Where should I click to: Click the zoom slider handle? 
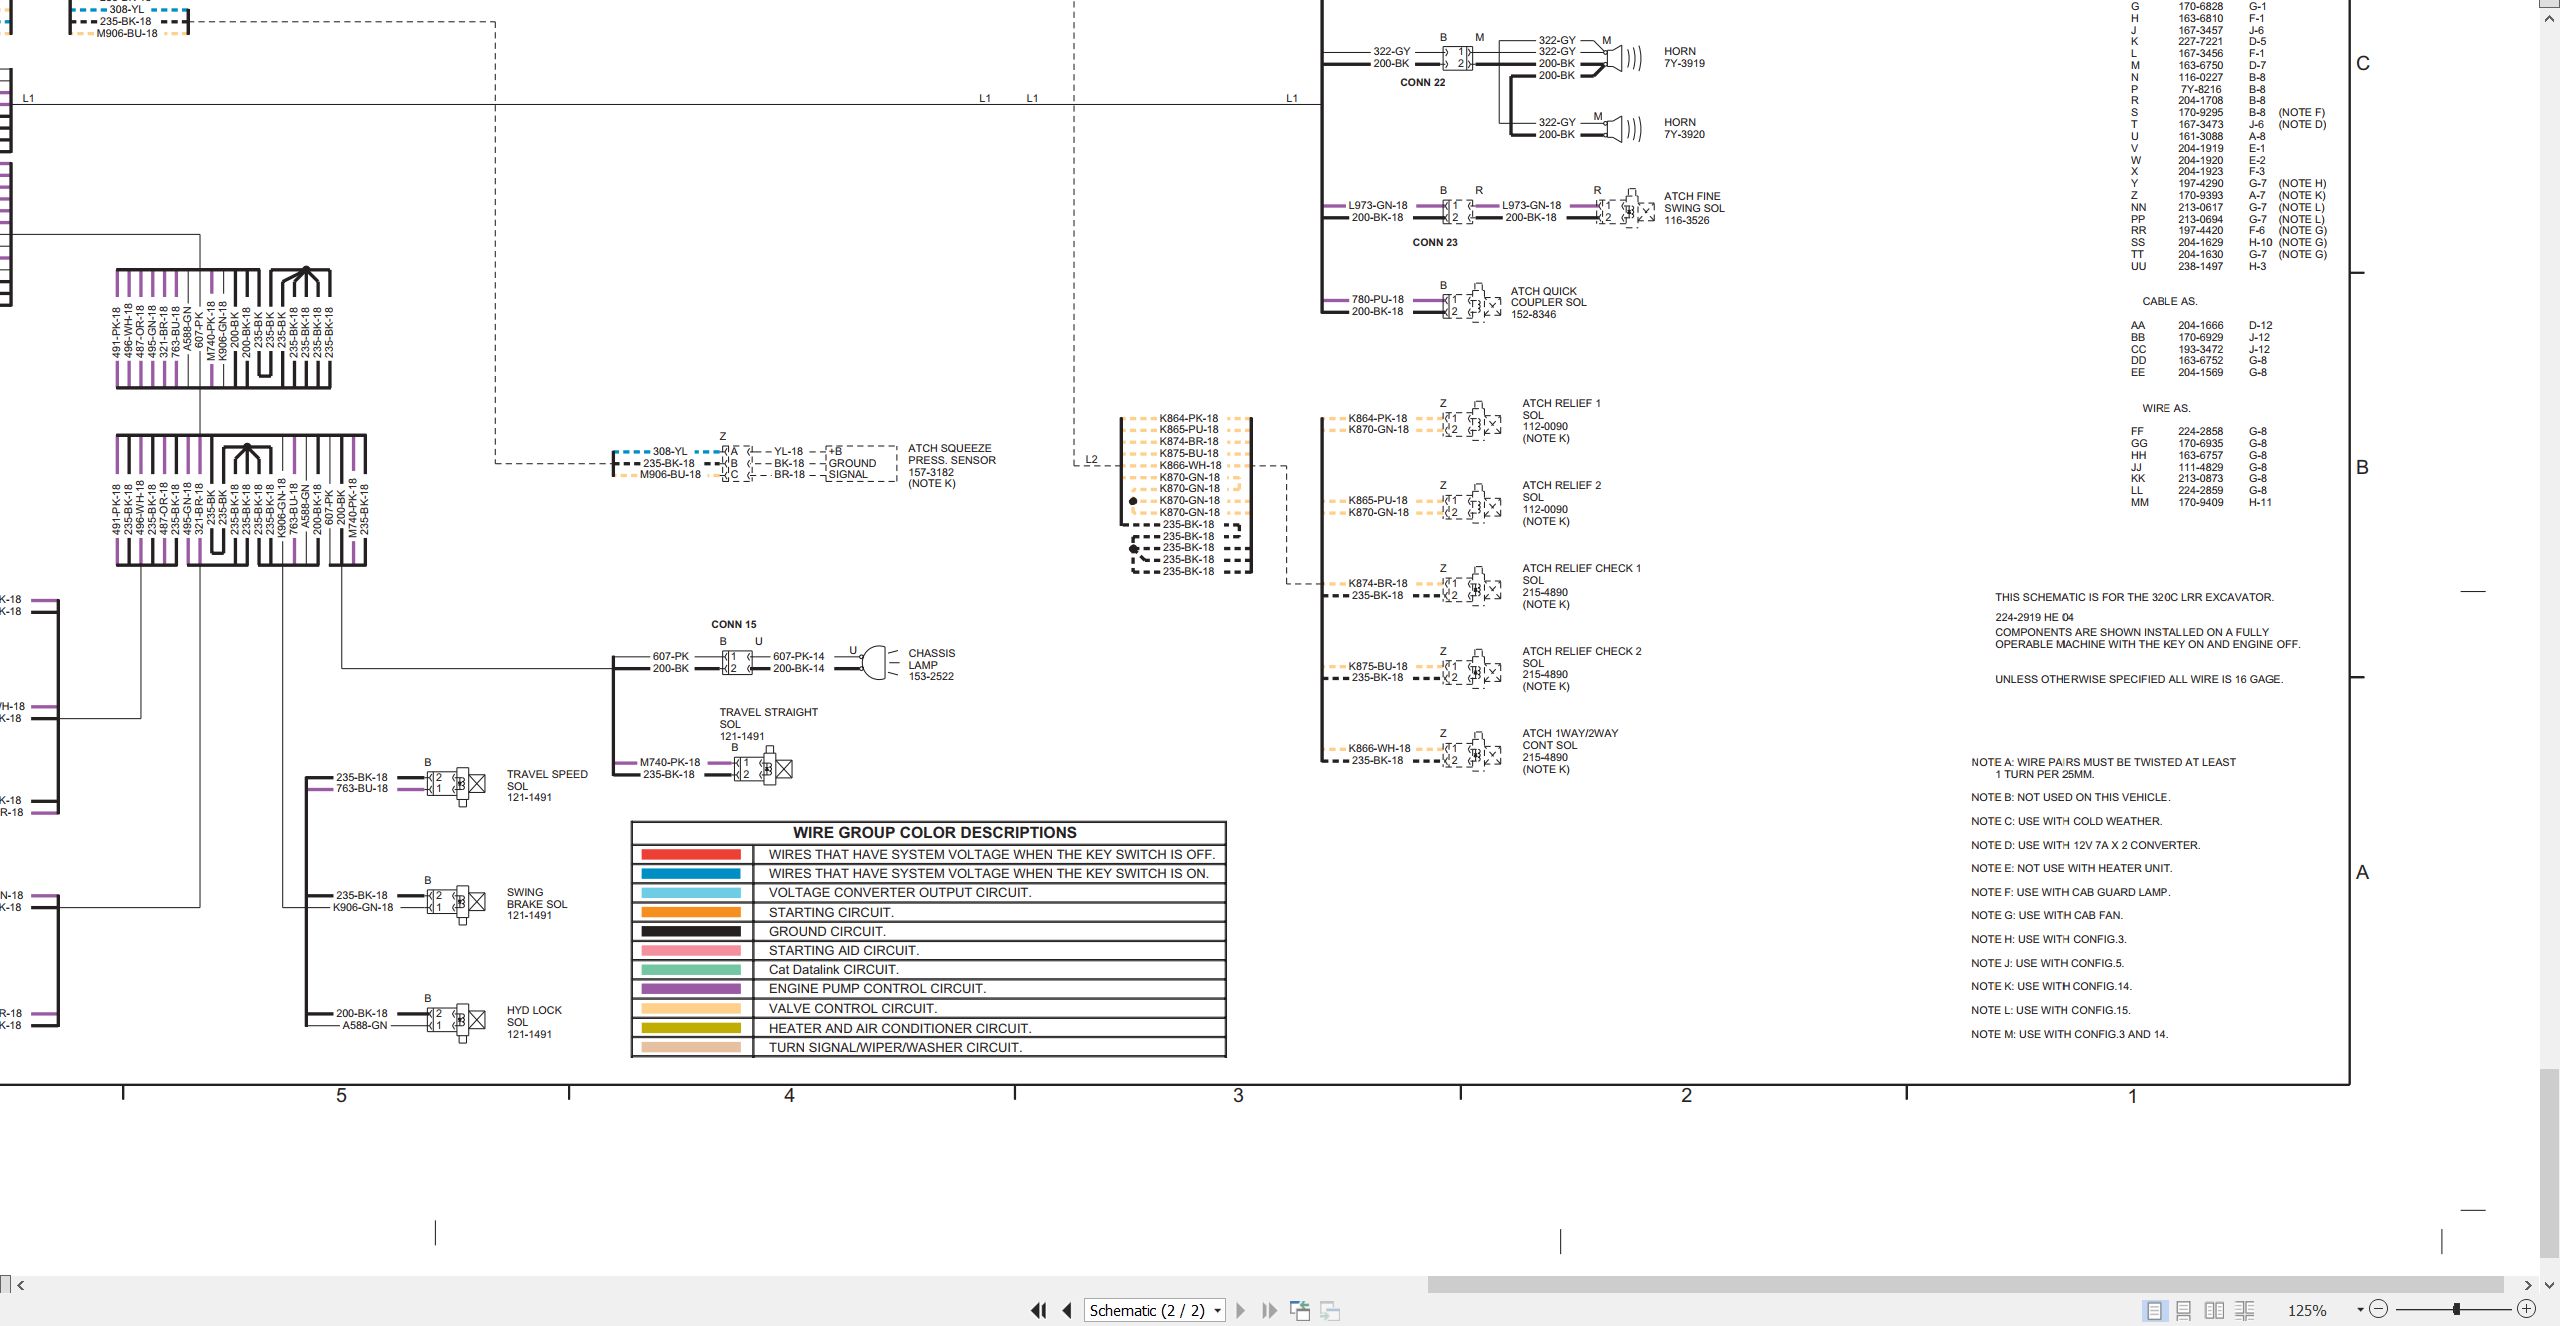pos(2456,1309)
